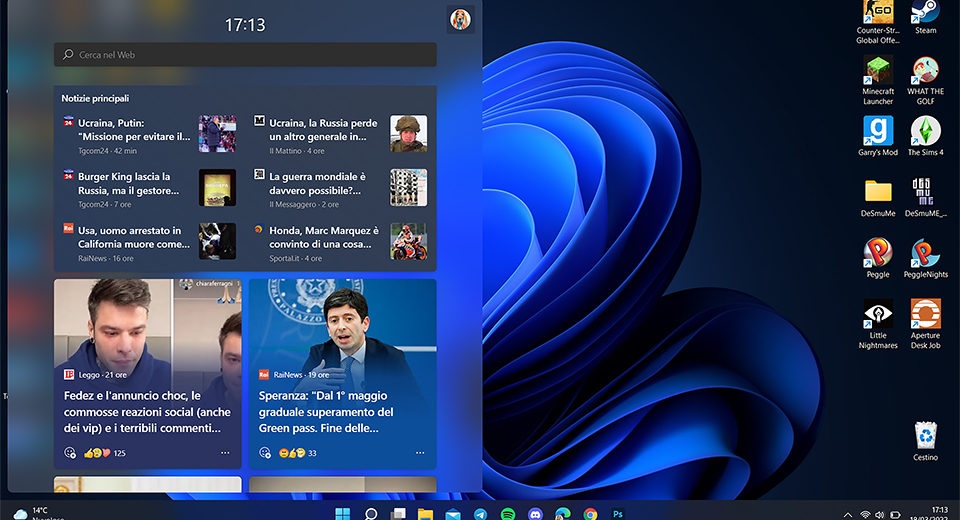
Task: Open Telegram from the taskbar
Action: 480,514
